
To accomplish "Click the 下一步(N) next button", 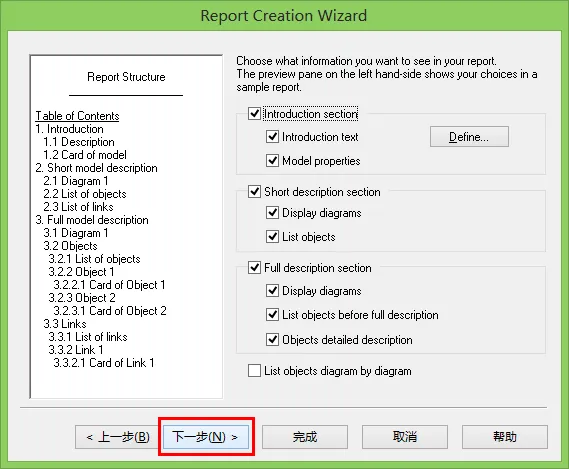I will coord(206,437).
